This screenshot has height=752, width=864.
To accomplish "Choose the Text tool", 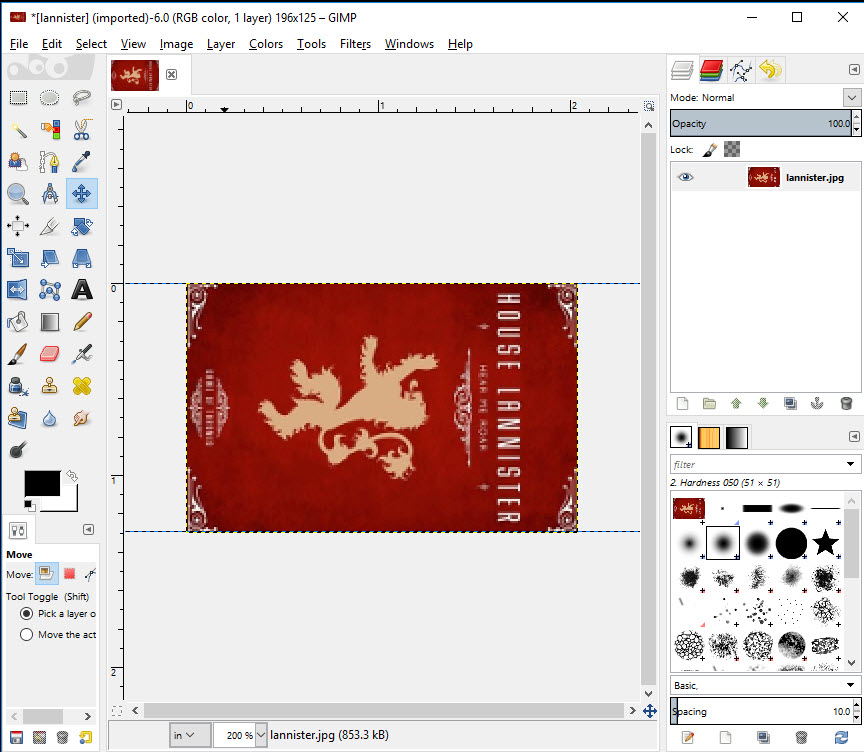I will point(82,290).
